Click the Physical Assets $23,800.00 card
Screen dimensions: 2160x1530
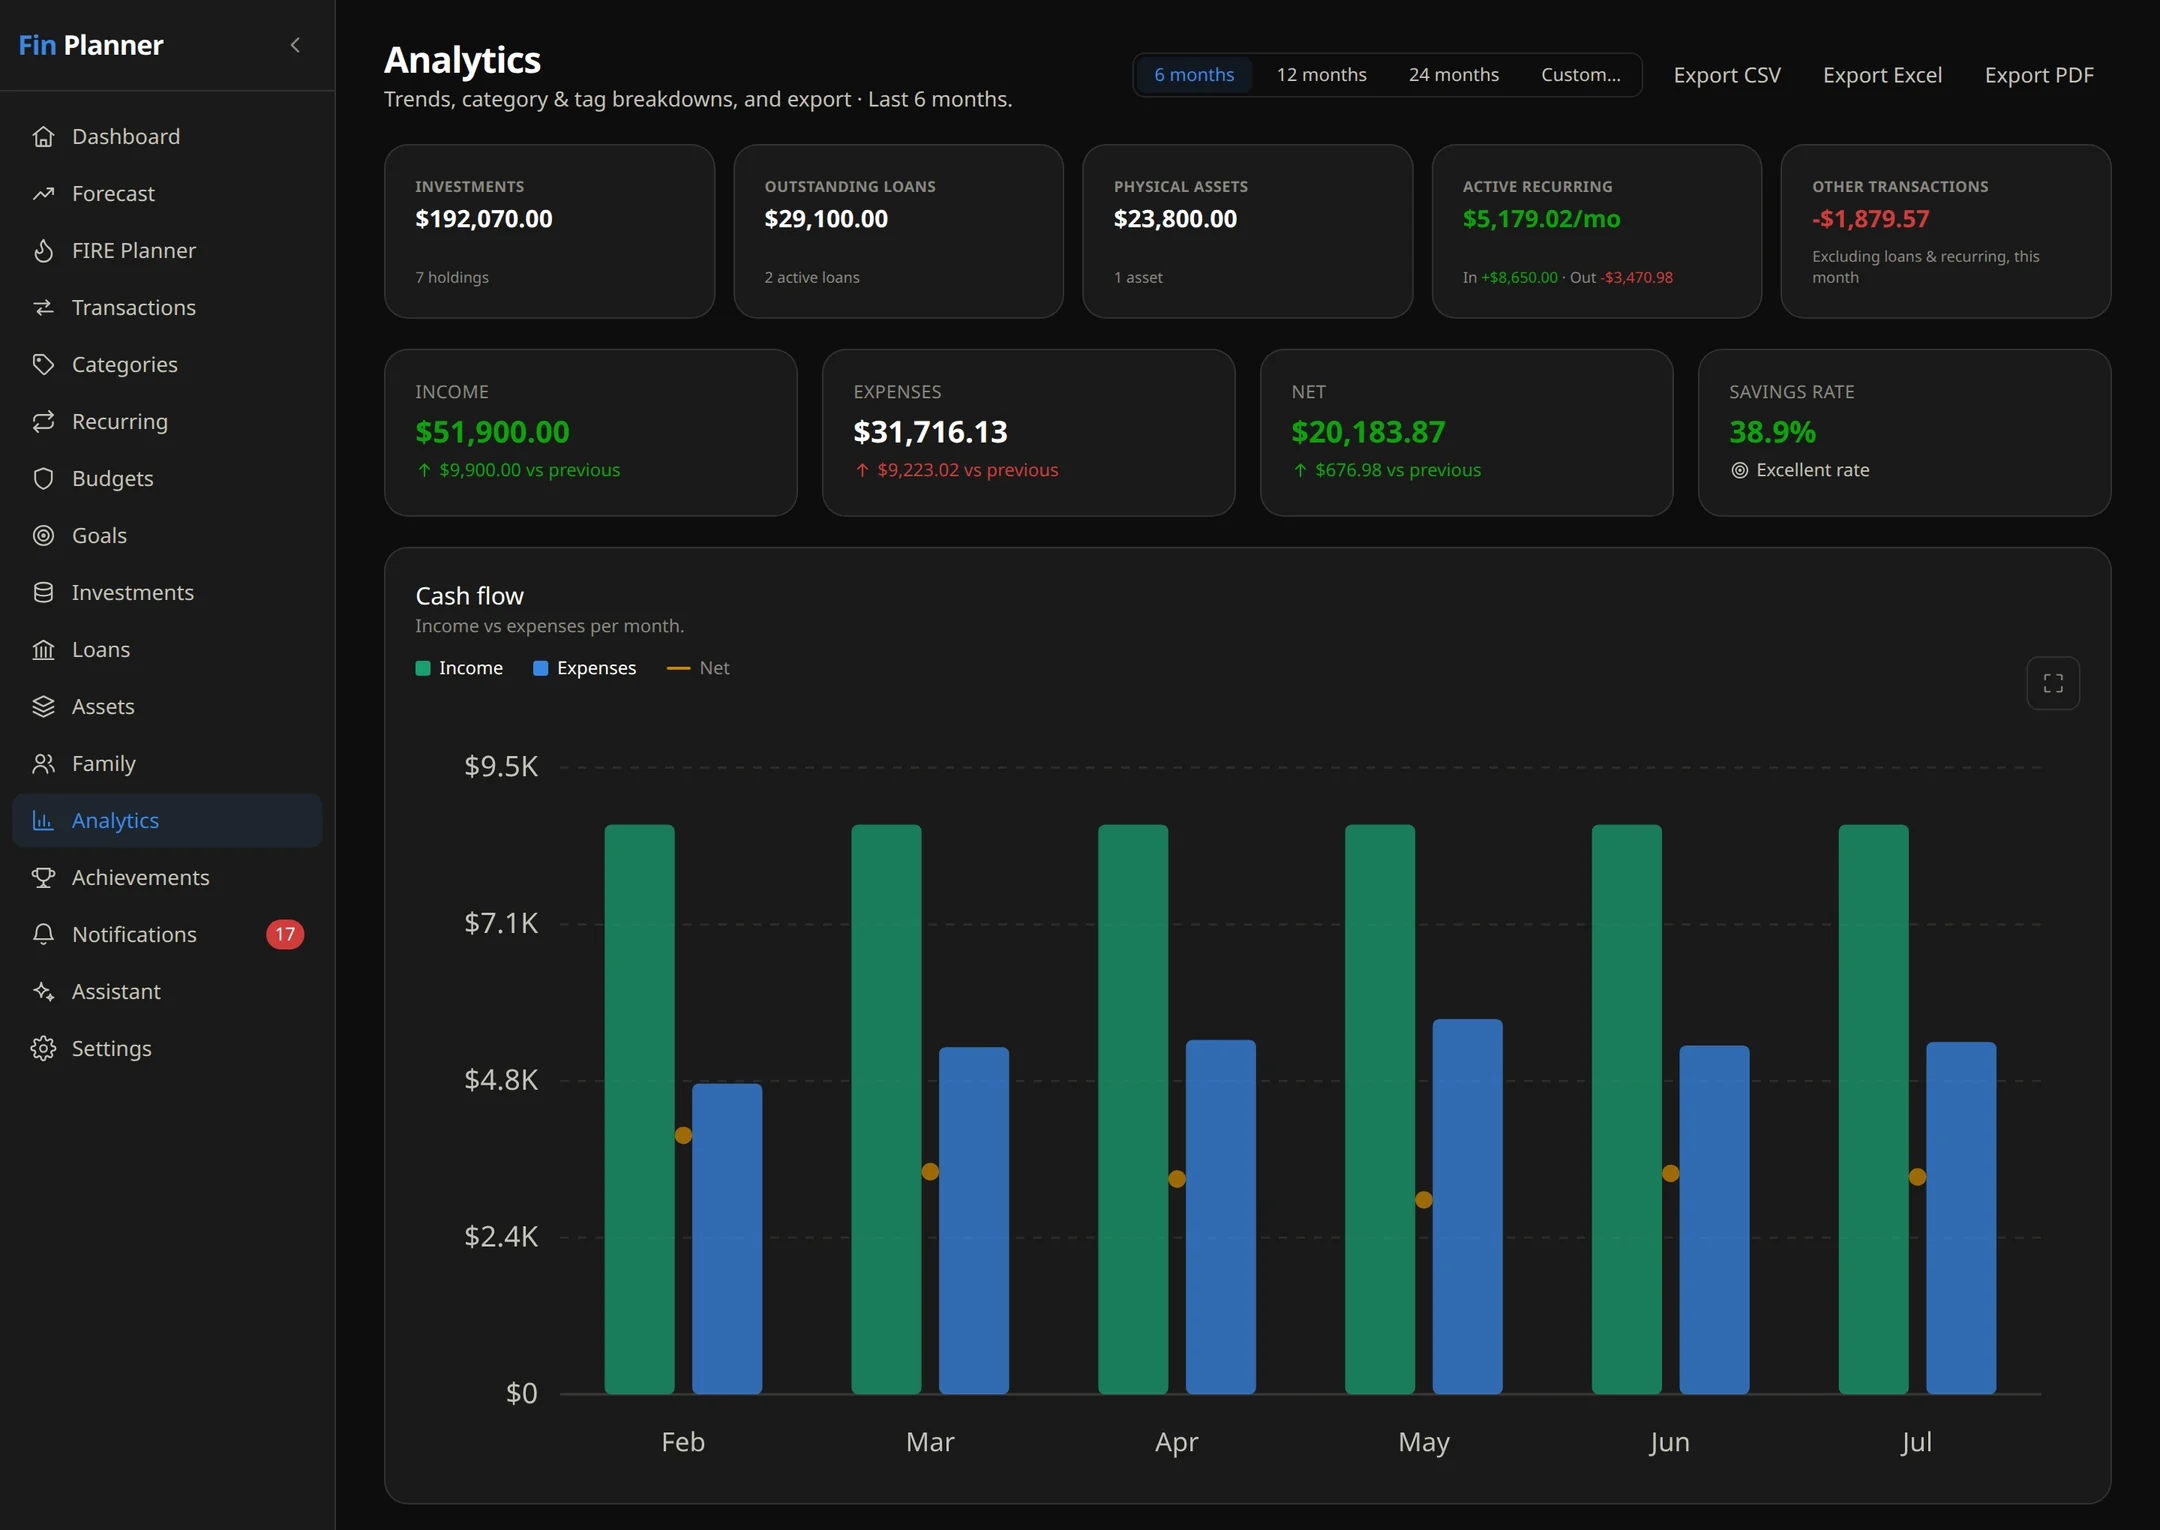pos(1247,231)
